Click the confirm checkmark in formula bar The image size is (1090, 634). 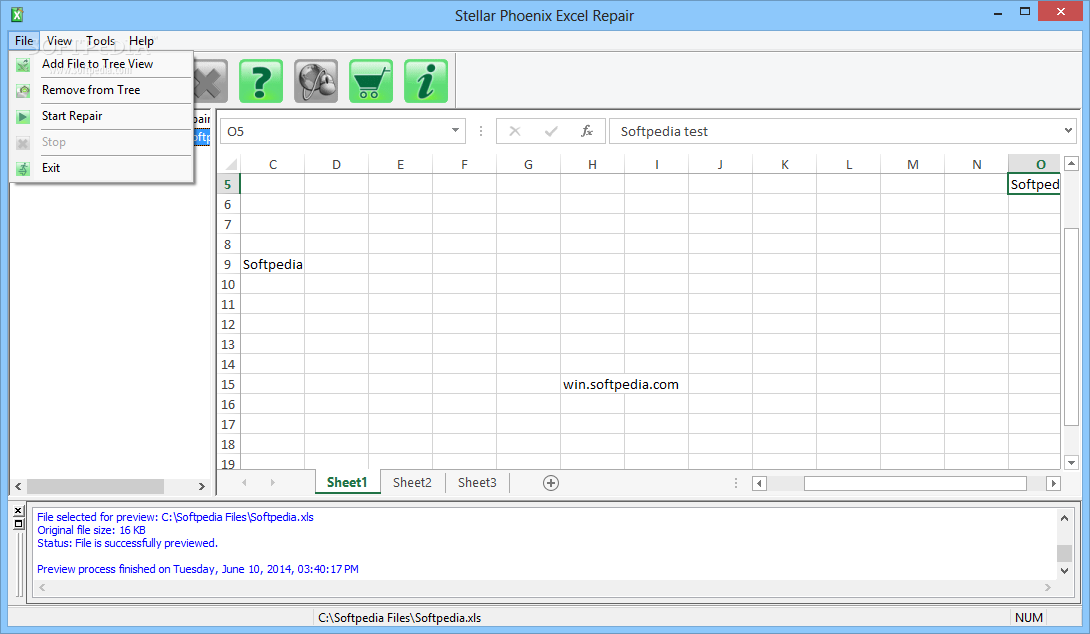point(551,131)
